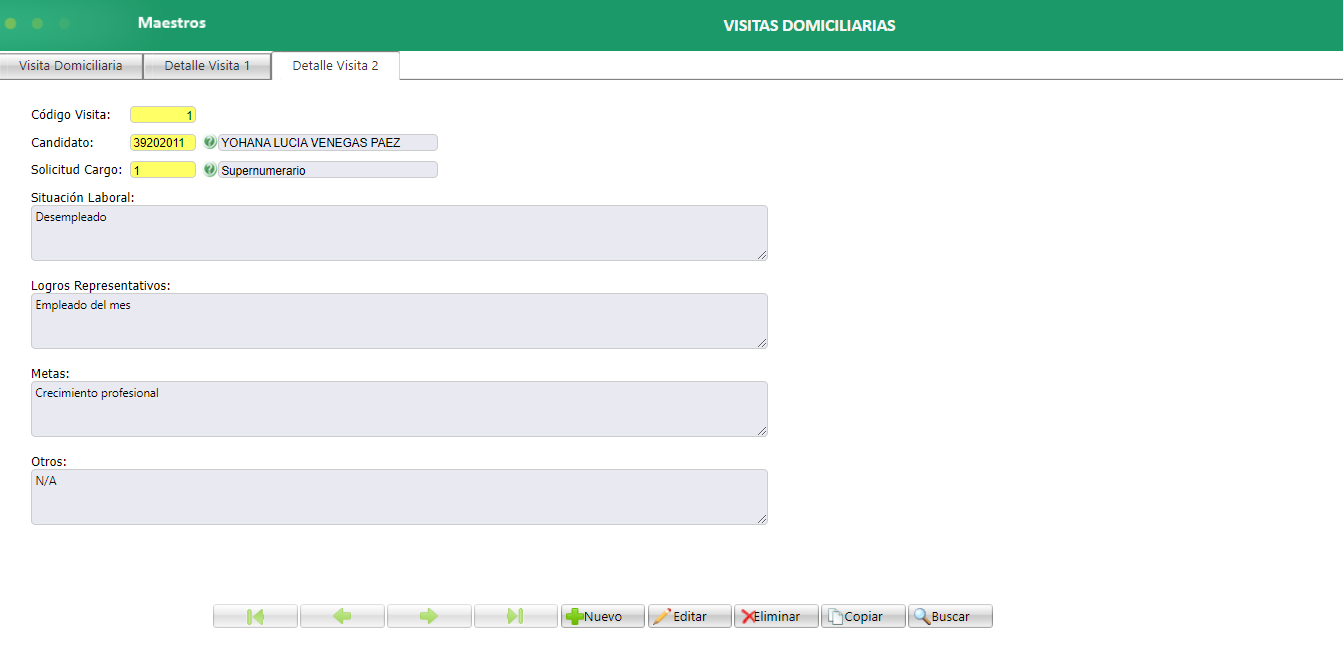The width and height of the screenshot is (1343, 655).
Task: Click the Código Visita label
Action: 71,115
